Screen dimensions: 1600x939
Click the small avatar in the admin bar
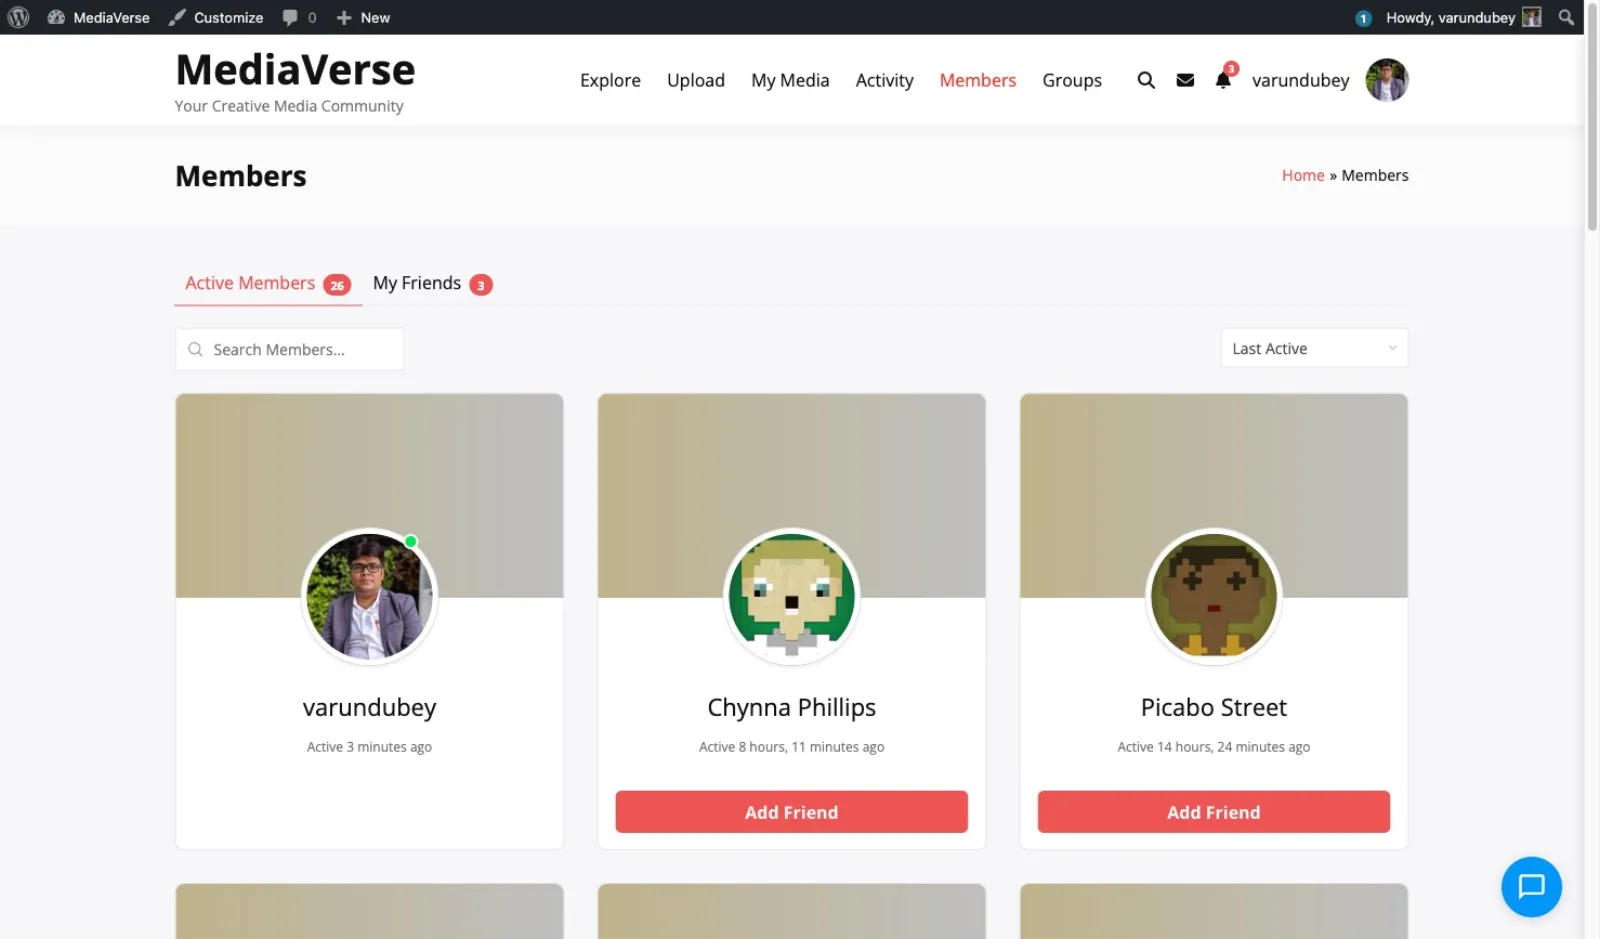tap(1531, 17)
